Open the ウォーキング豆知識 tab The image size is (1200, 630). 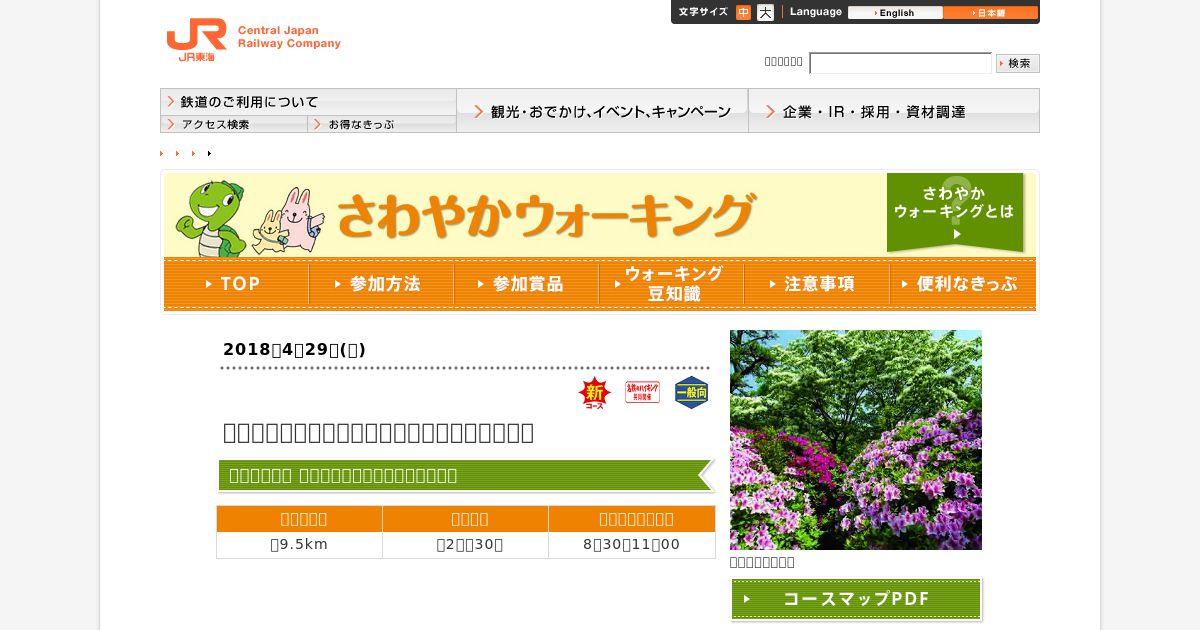point(671,284)
